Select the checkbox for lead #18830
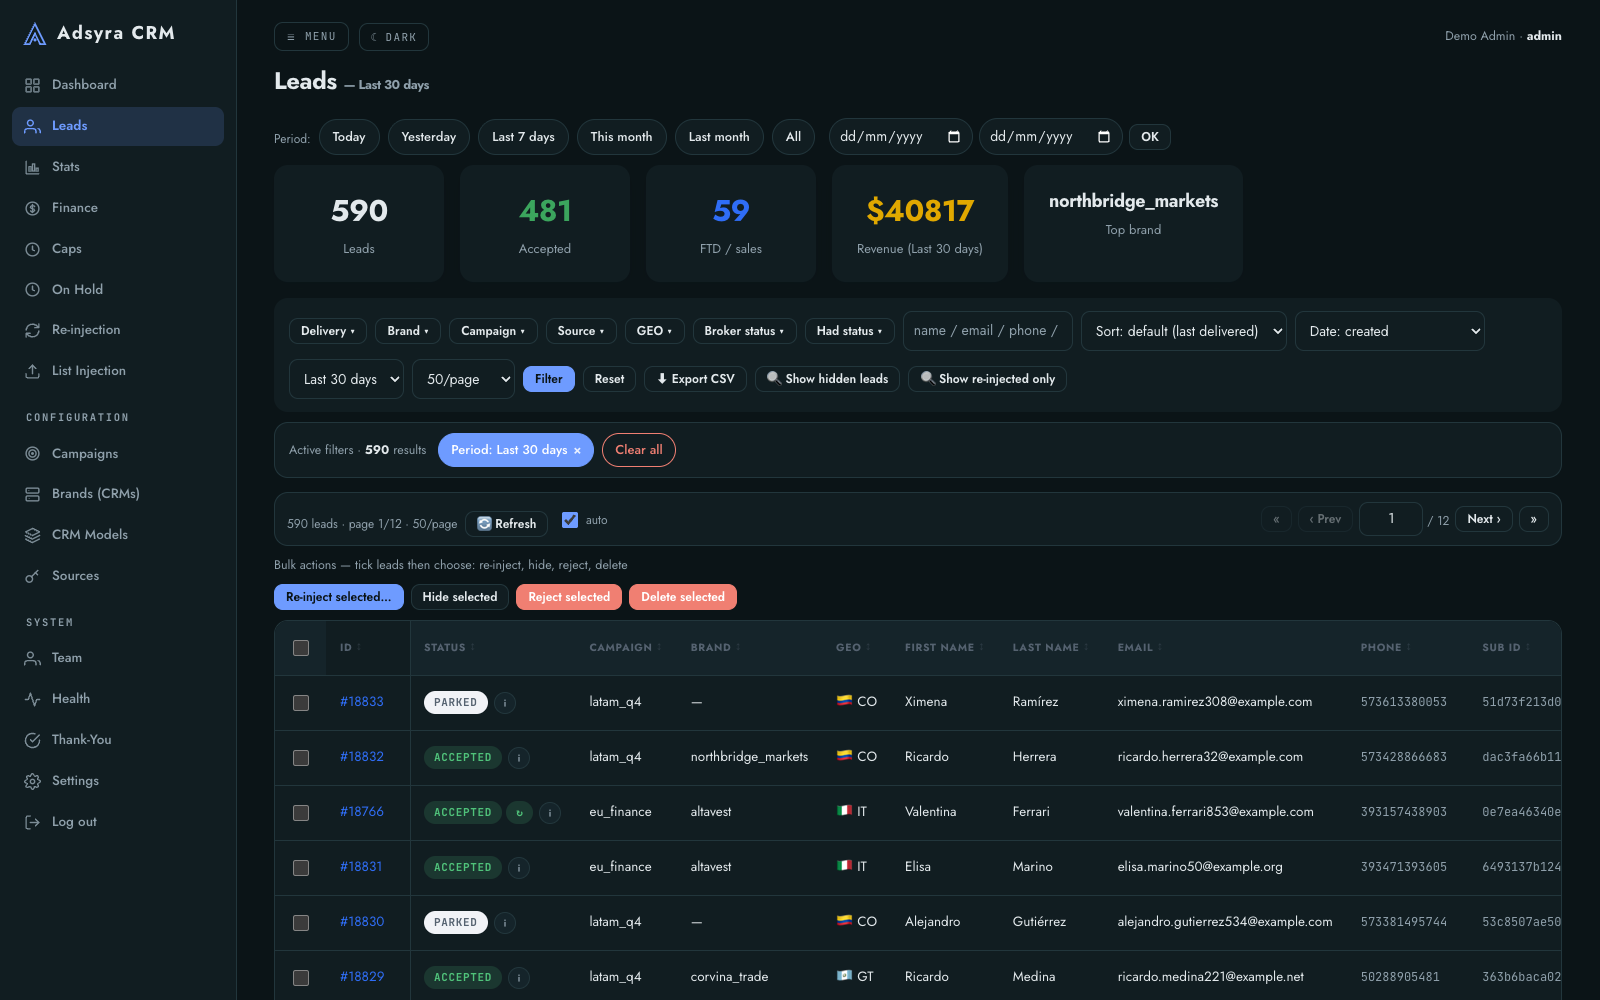1600x1000 pixels. [x=301, y=923]
